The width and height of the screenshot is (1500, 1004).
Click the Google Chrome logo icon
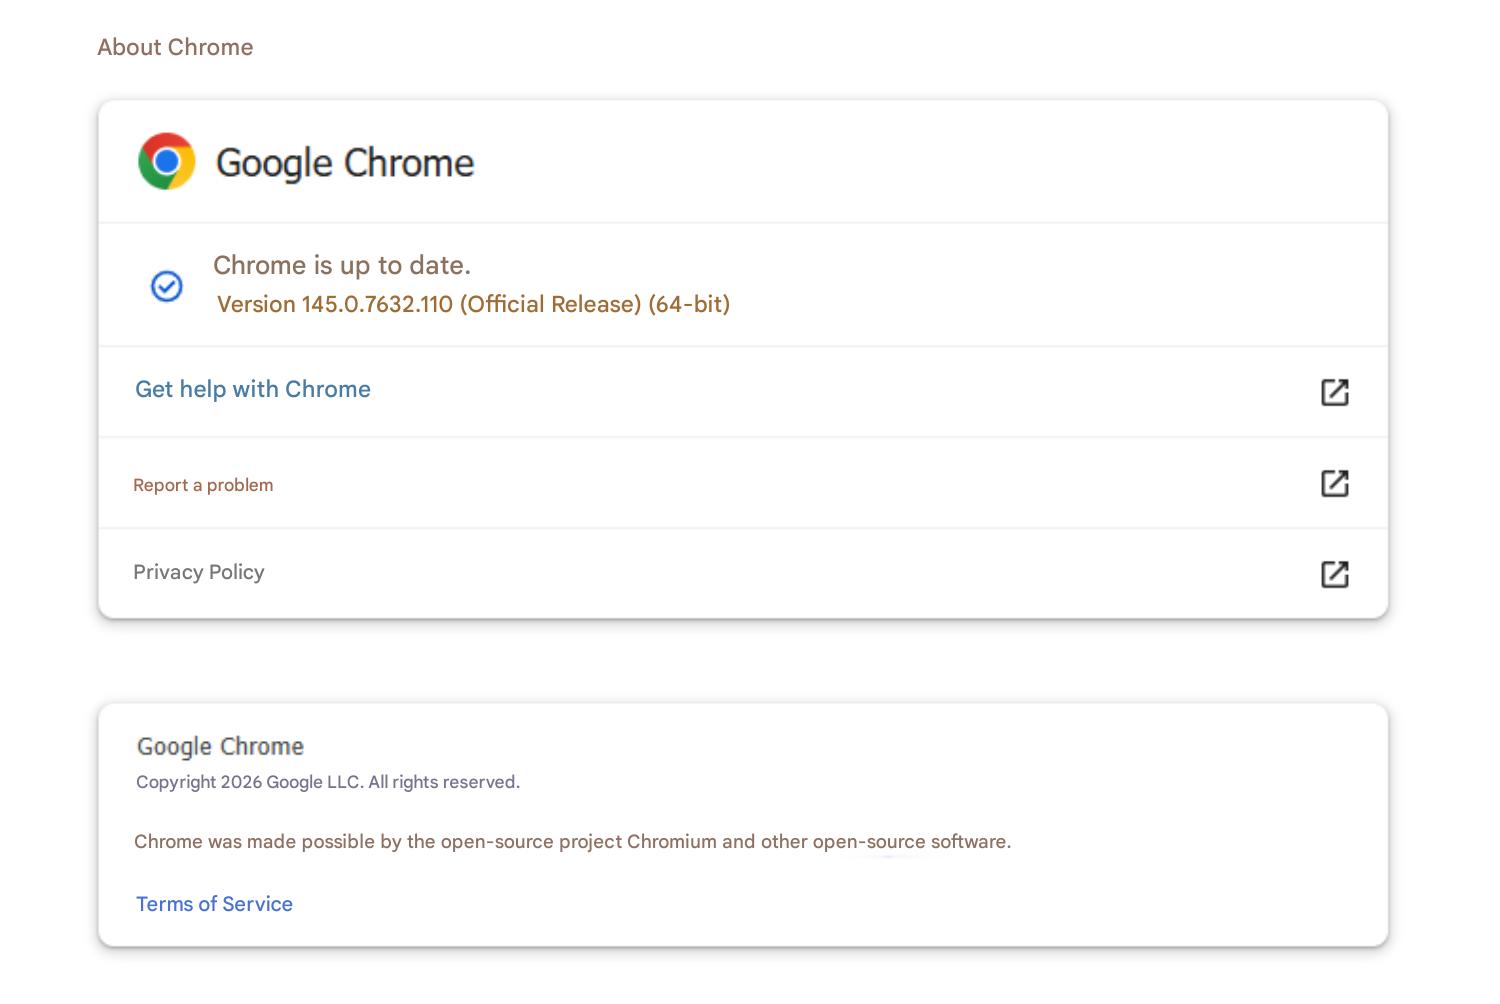[x=167, y=161]
